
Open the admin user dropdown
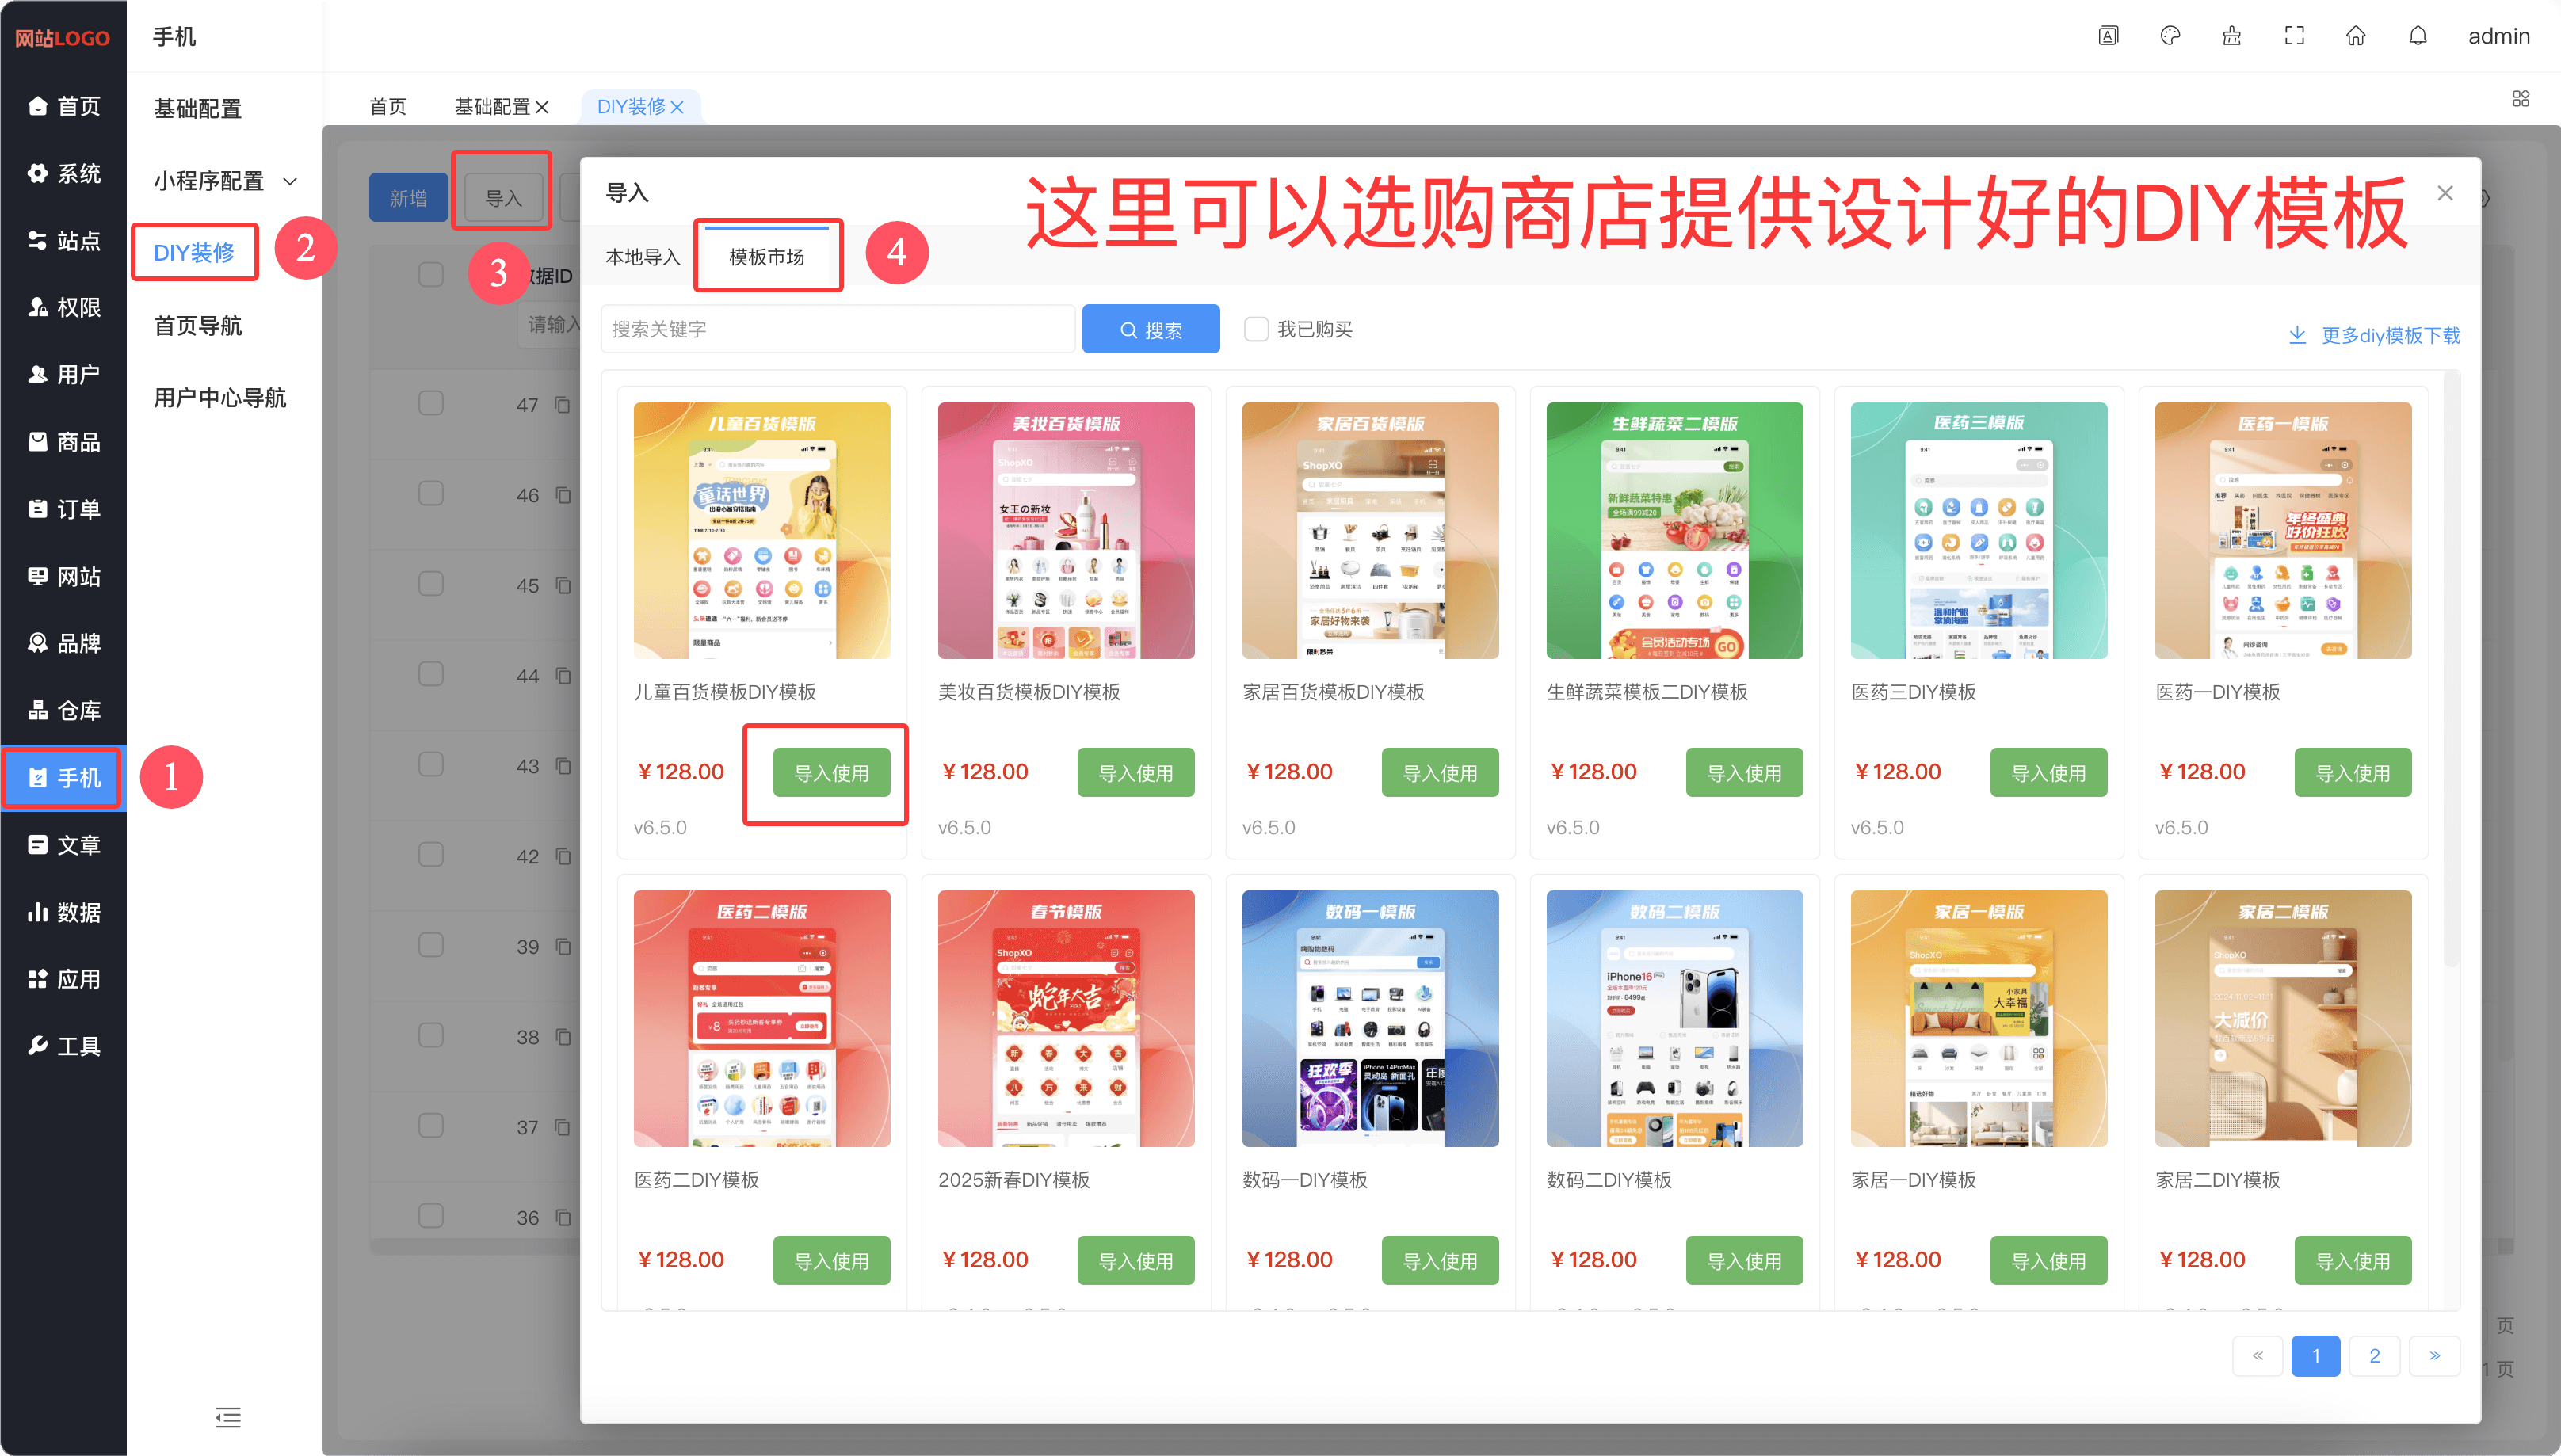click(2498, 36)
